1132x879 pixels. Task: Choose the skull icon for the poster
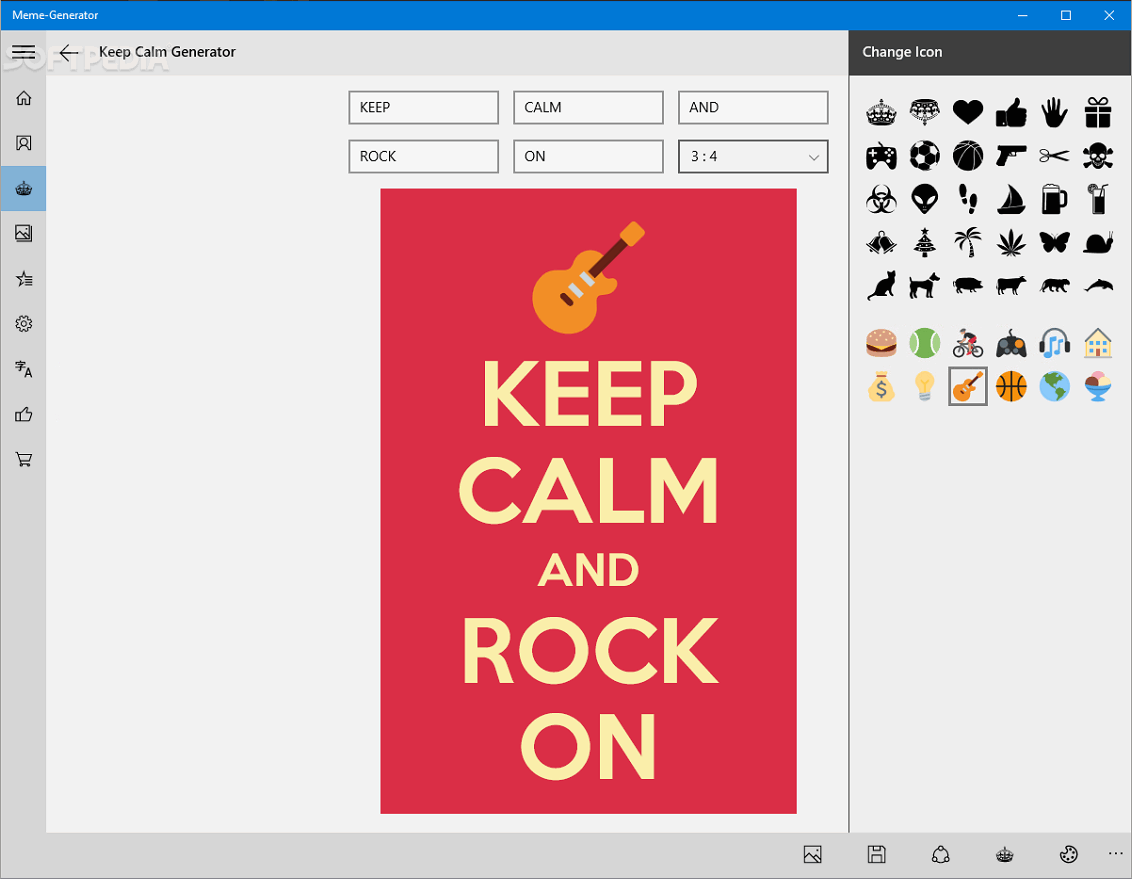pos(1097,155)
